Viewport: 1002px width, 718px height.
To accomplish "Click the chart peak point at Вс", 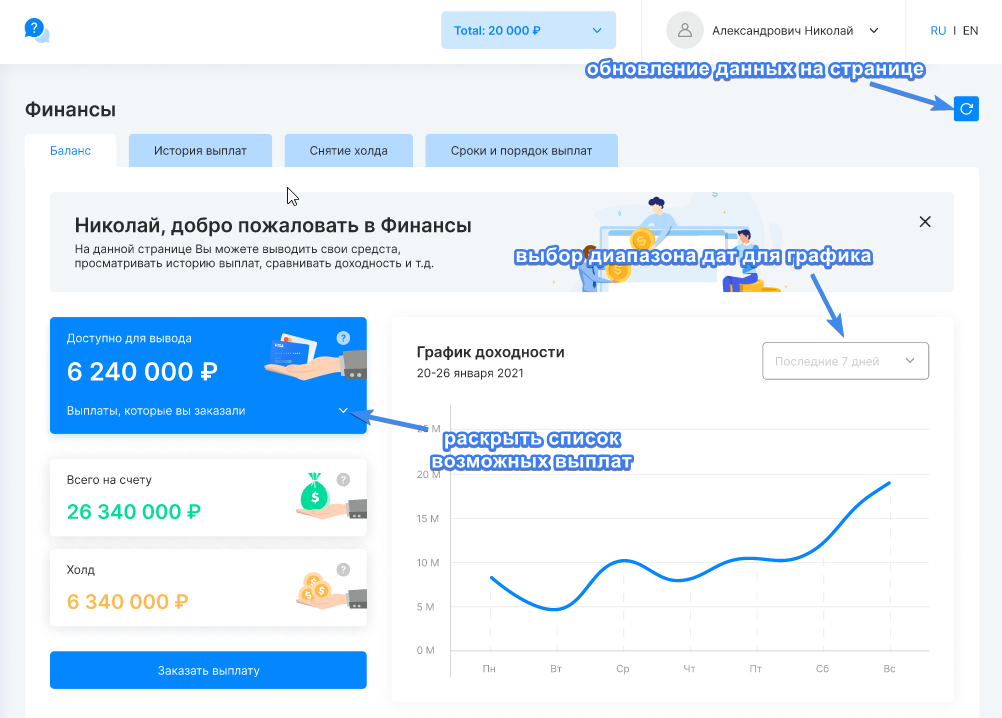I will click(888, 483).
